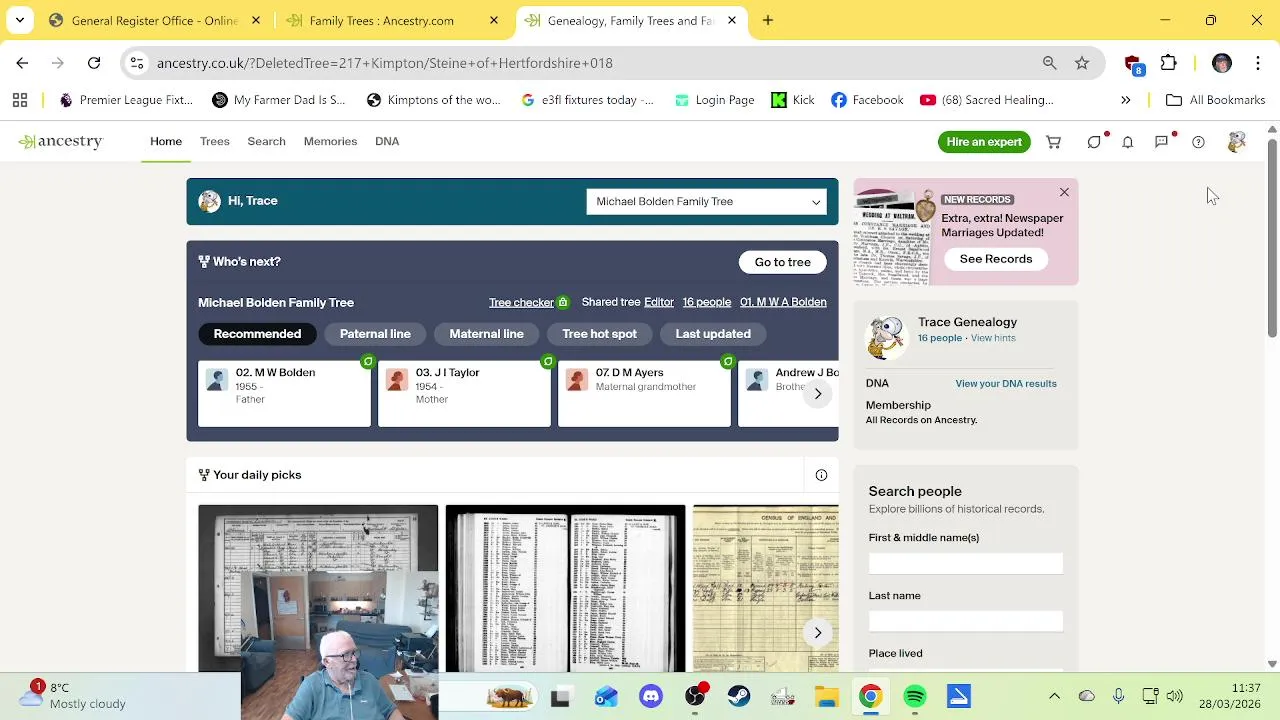Open the second daily pick record thumbnail
The height and width of the screenshot is (720, 1280).
pos(565,589)
